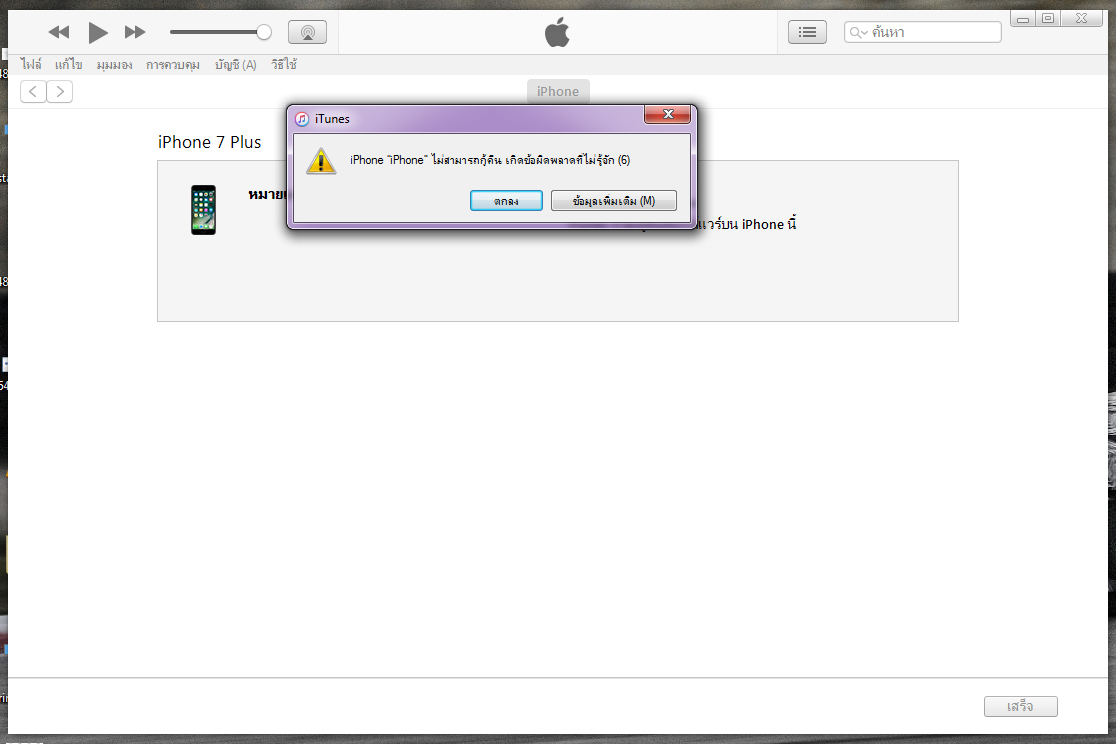Click the iTunes icon in dialog title

pyautogui.click(x=302, y=119)
